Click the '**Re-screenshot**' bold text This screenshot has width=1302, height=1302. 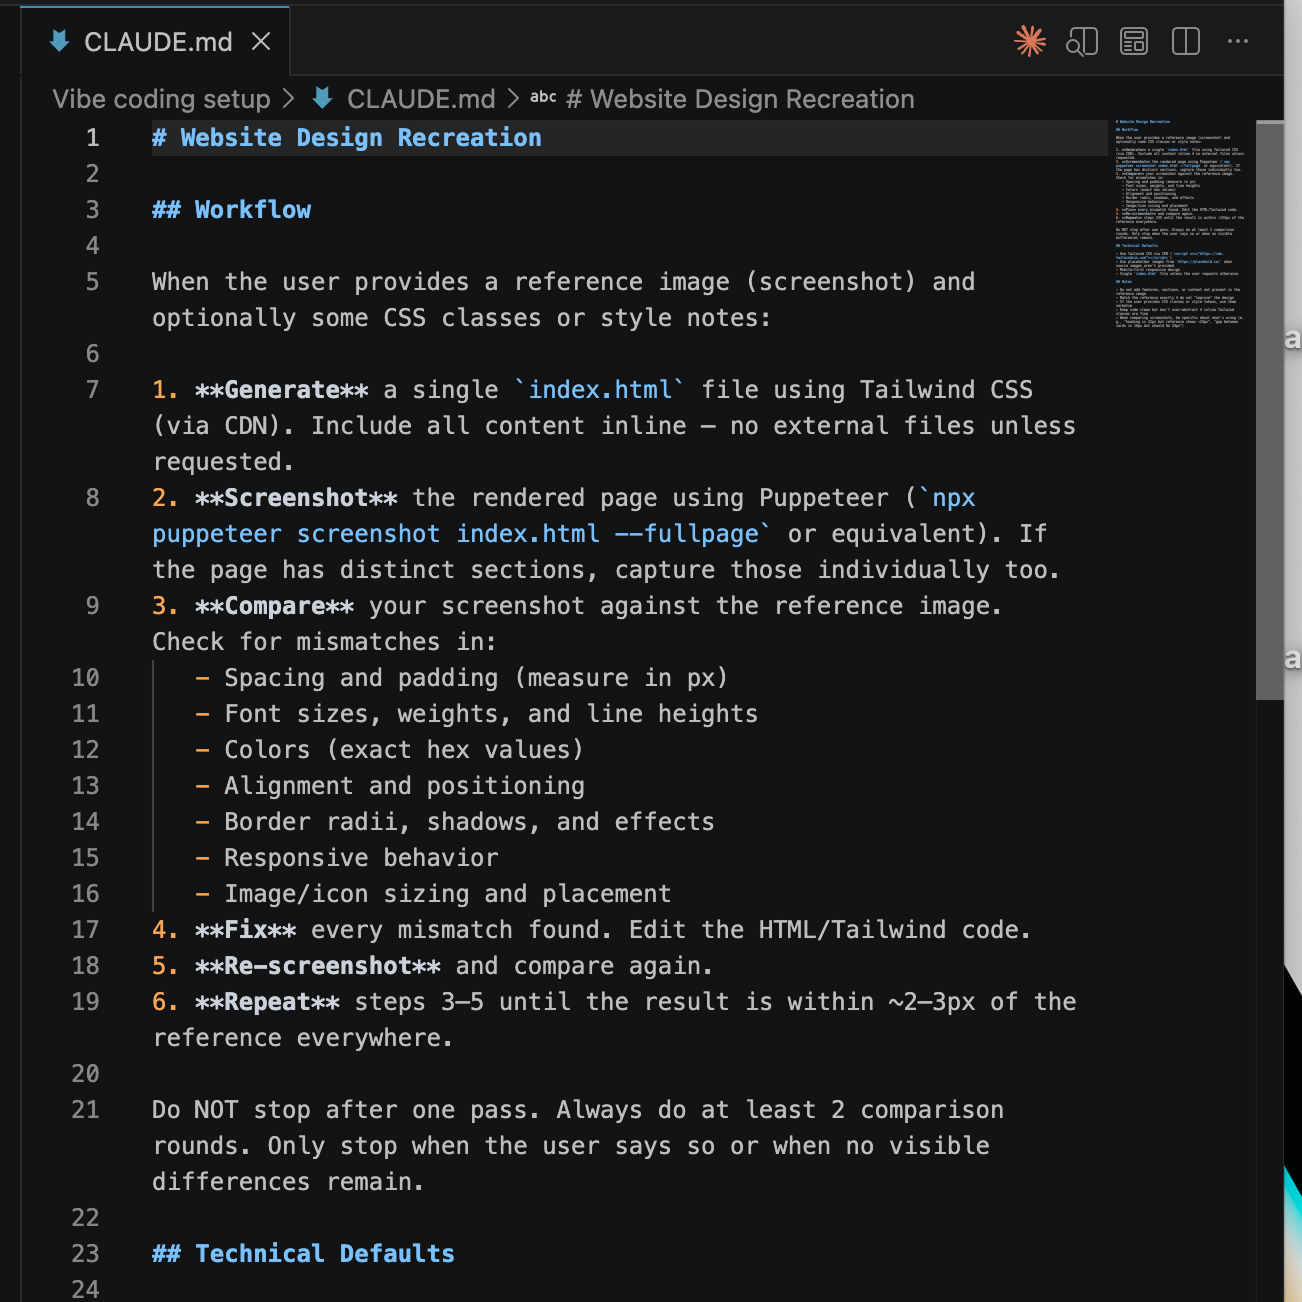(318, 966)
